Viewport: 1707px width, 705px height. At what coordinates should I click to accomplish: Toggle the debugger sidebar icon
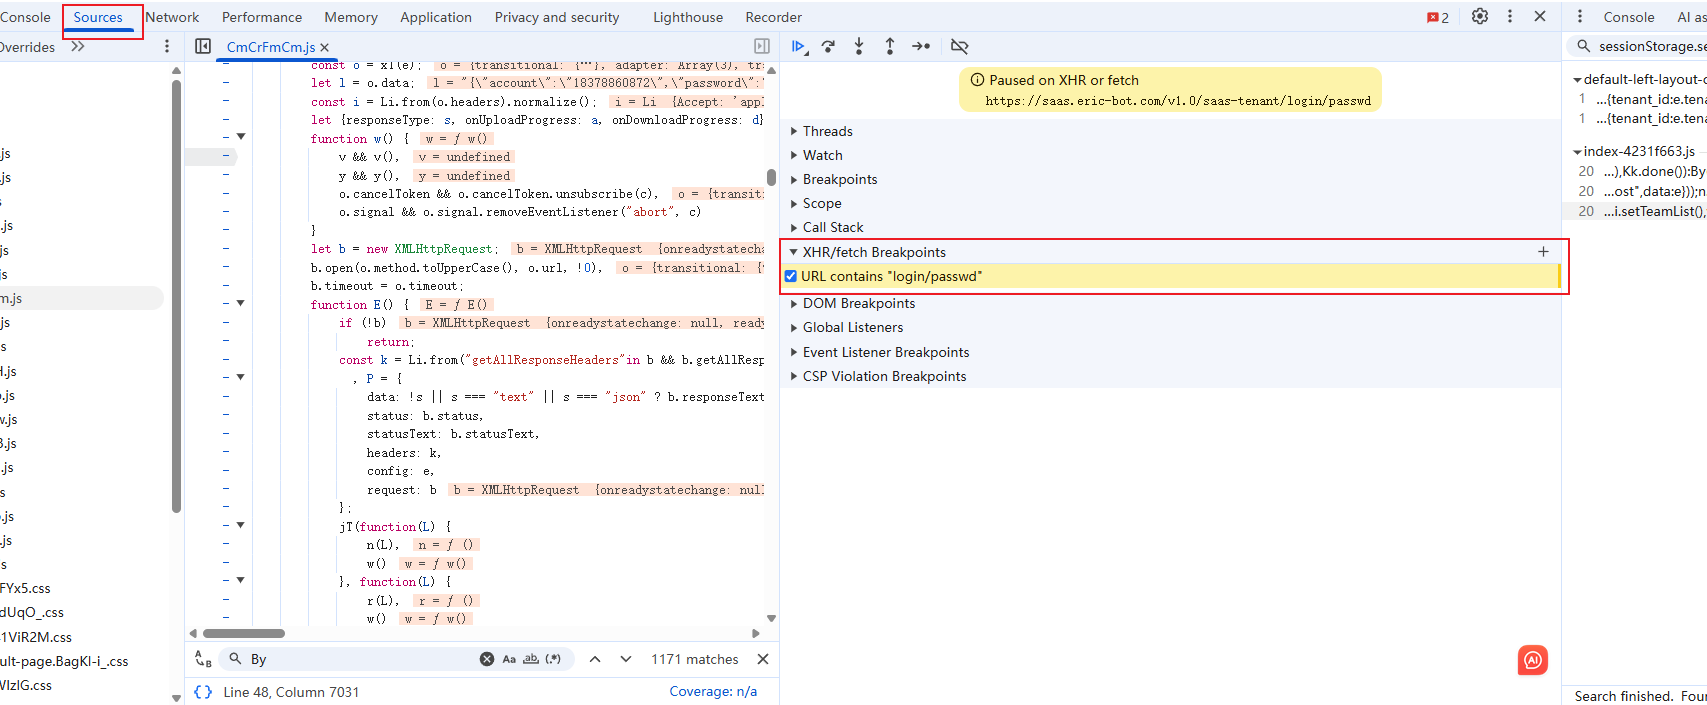tap(762, 46)
